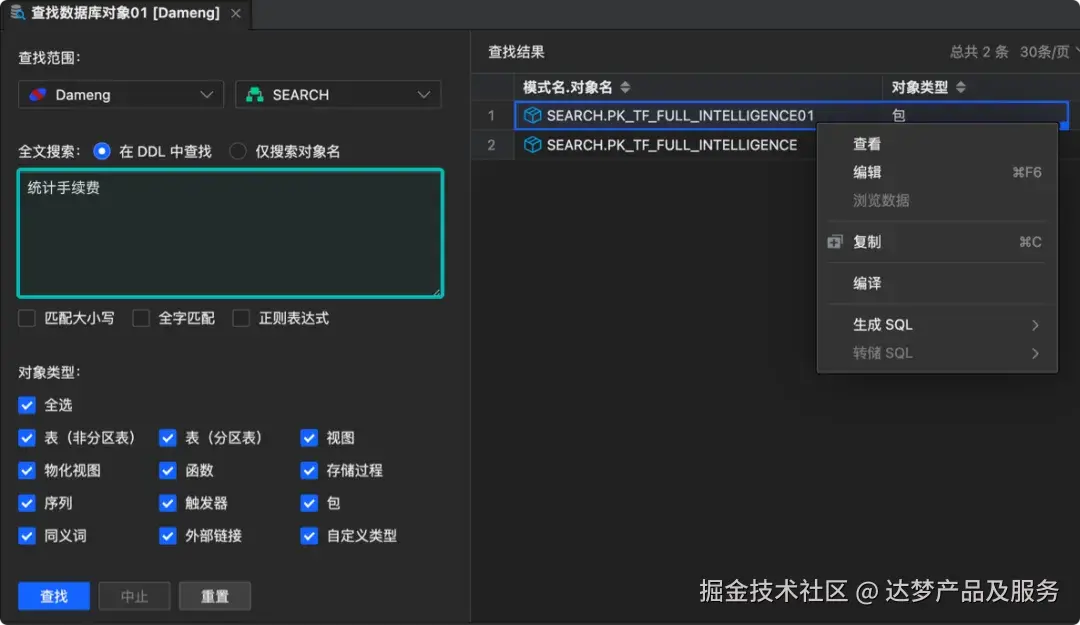Choose 编译 from the context menu
Screen dimensions: 1080x625
[937, 283]
